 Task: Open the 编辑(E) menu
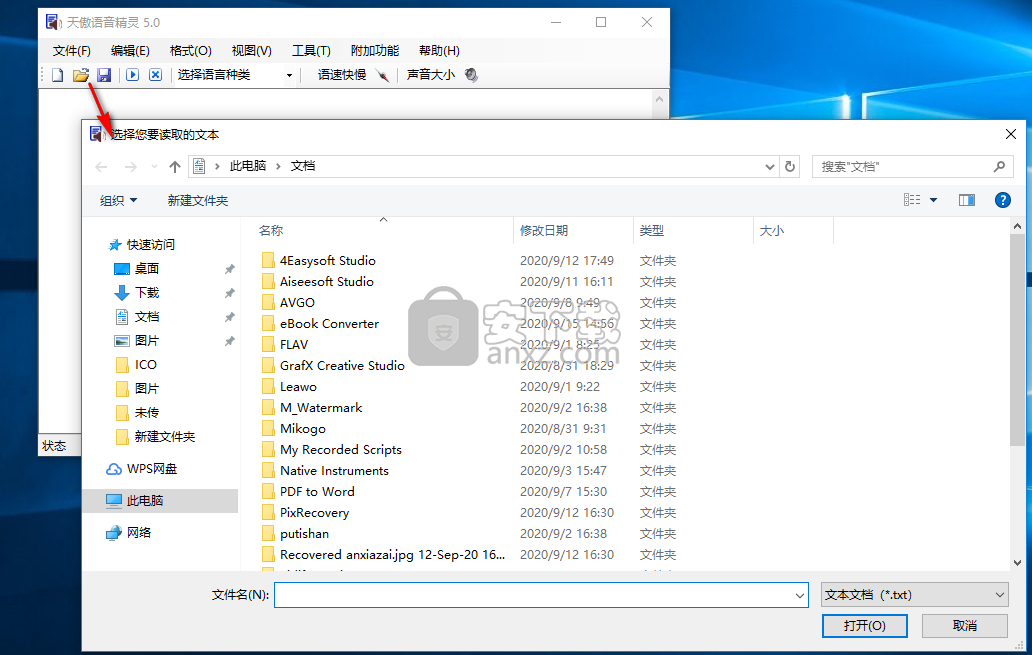[130, 51]
